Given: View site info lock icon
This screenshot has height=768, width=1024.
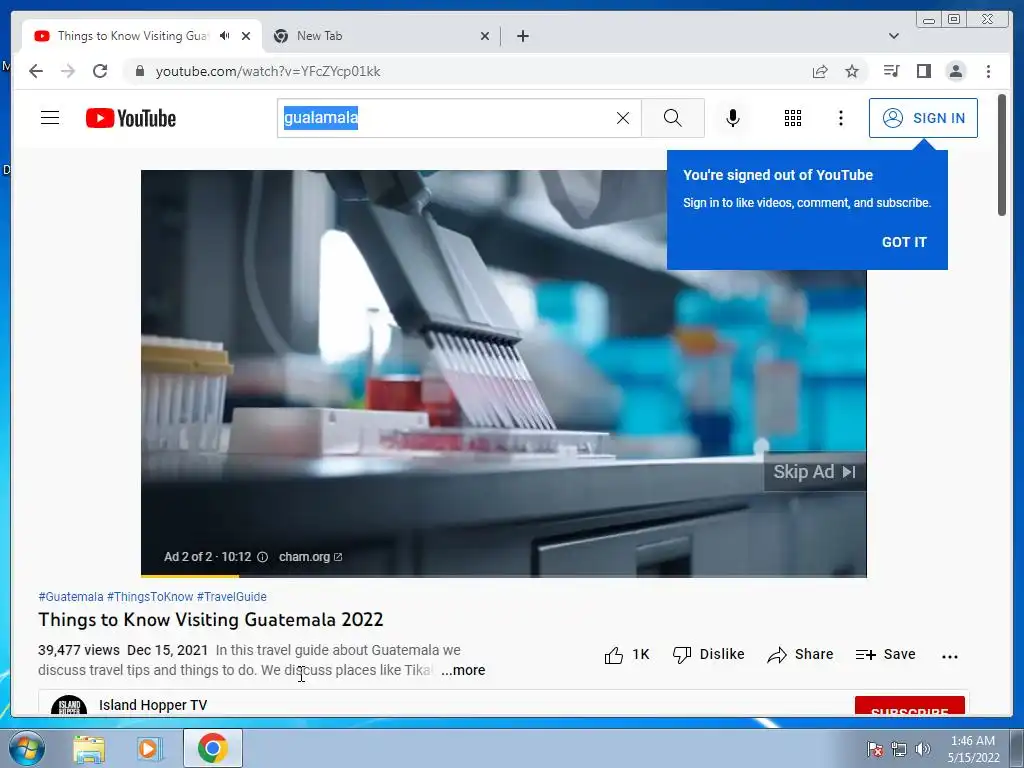Looking at the screenshot, I should 139,71.
